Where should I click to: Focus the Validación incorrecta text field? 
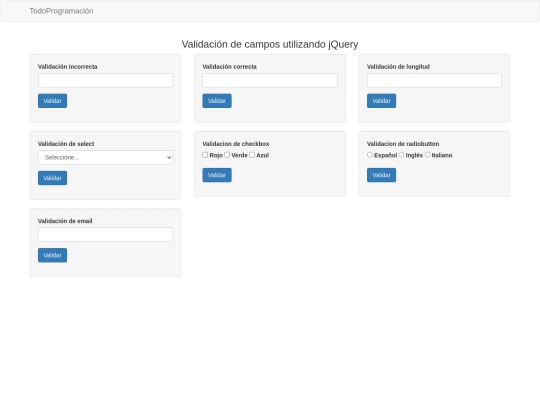coord(105,80)
